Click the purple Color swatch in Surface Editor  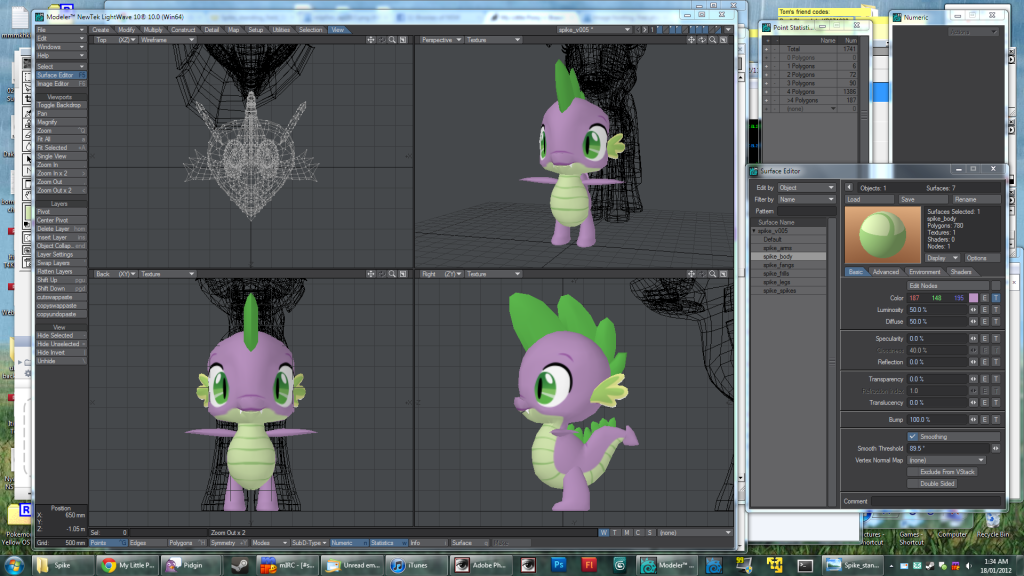(x=974, y=298)
